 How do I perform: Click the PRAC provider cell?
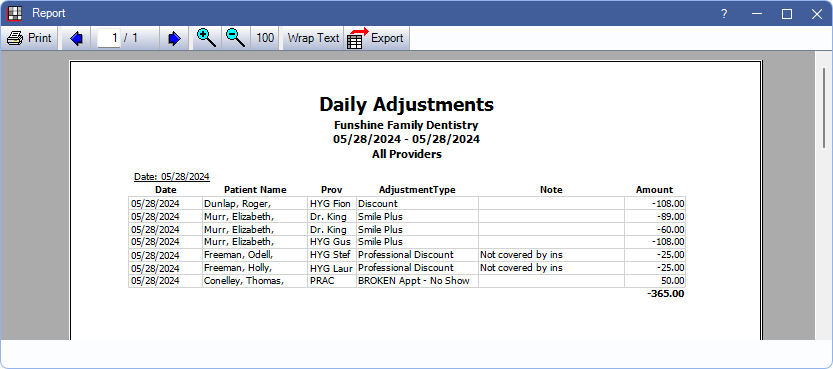[332, 281]
